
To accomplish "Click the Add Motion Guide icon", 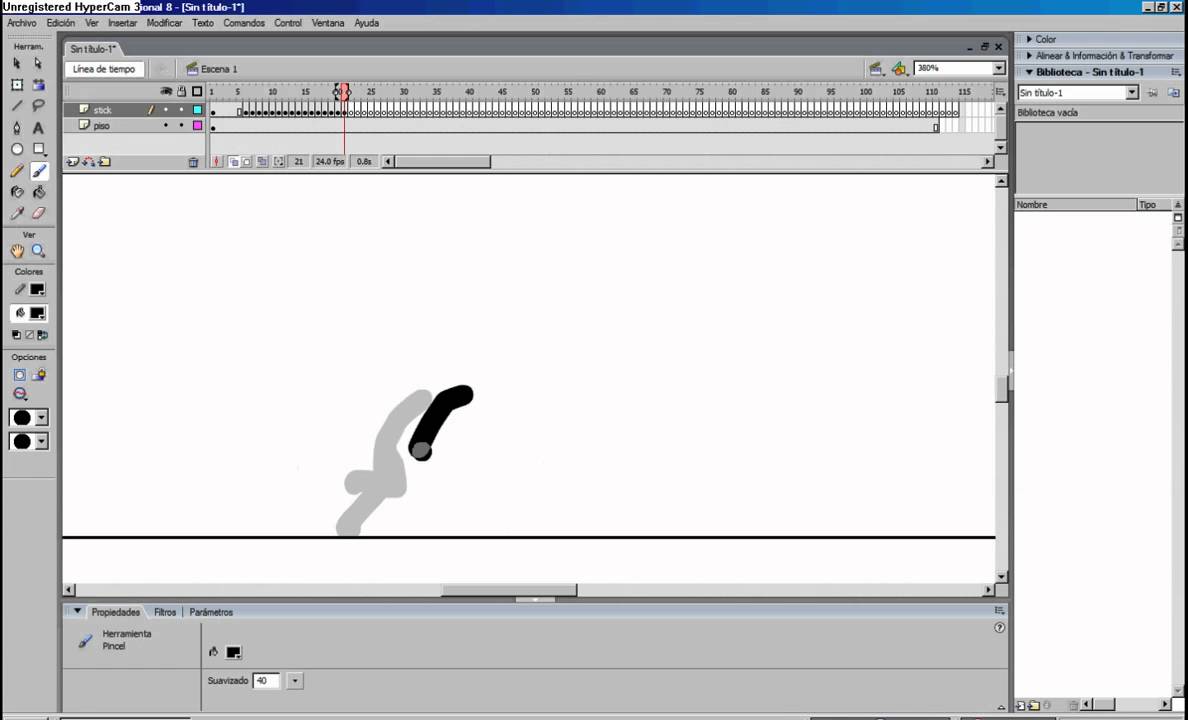I will coord(89,161).
